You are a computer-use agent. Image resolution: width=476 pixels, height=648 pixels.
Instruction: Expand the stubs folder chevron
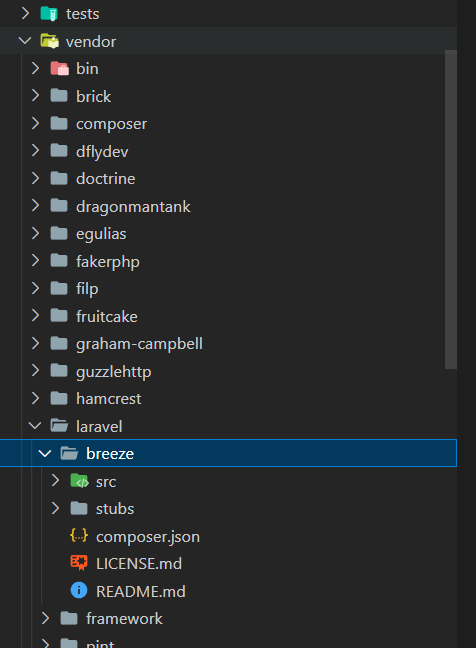pos(55,508)
